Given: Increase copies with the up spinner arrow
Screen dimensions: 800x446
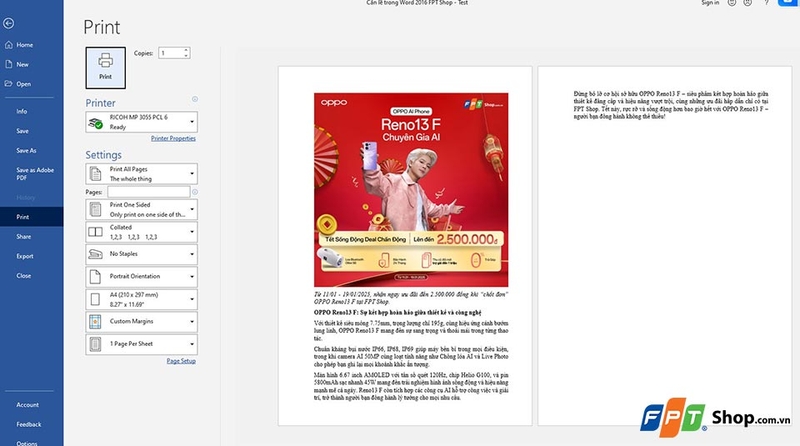Looking at the screenshot, I should [x=186, y=50].
